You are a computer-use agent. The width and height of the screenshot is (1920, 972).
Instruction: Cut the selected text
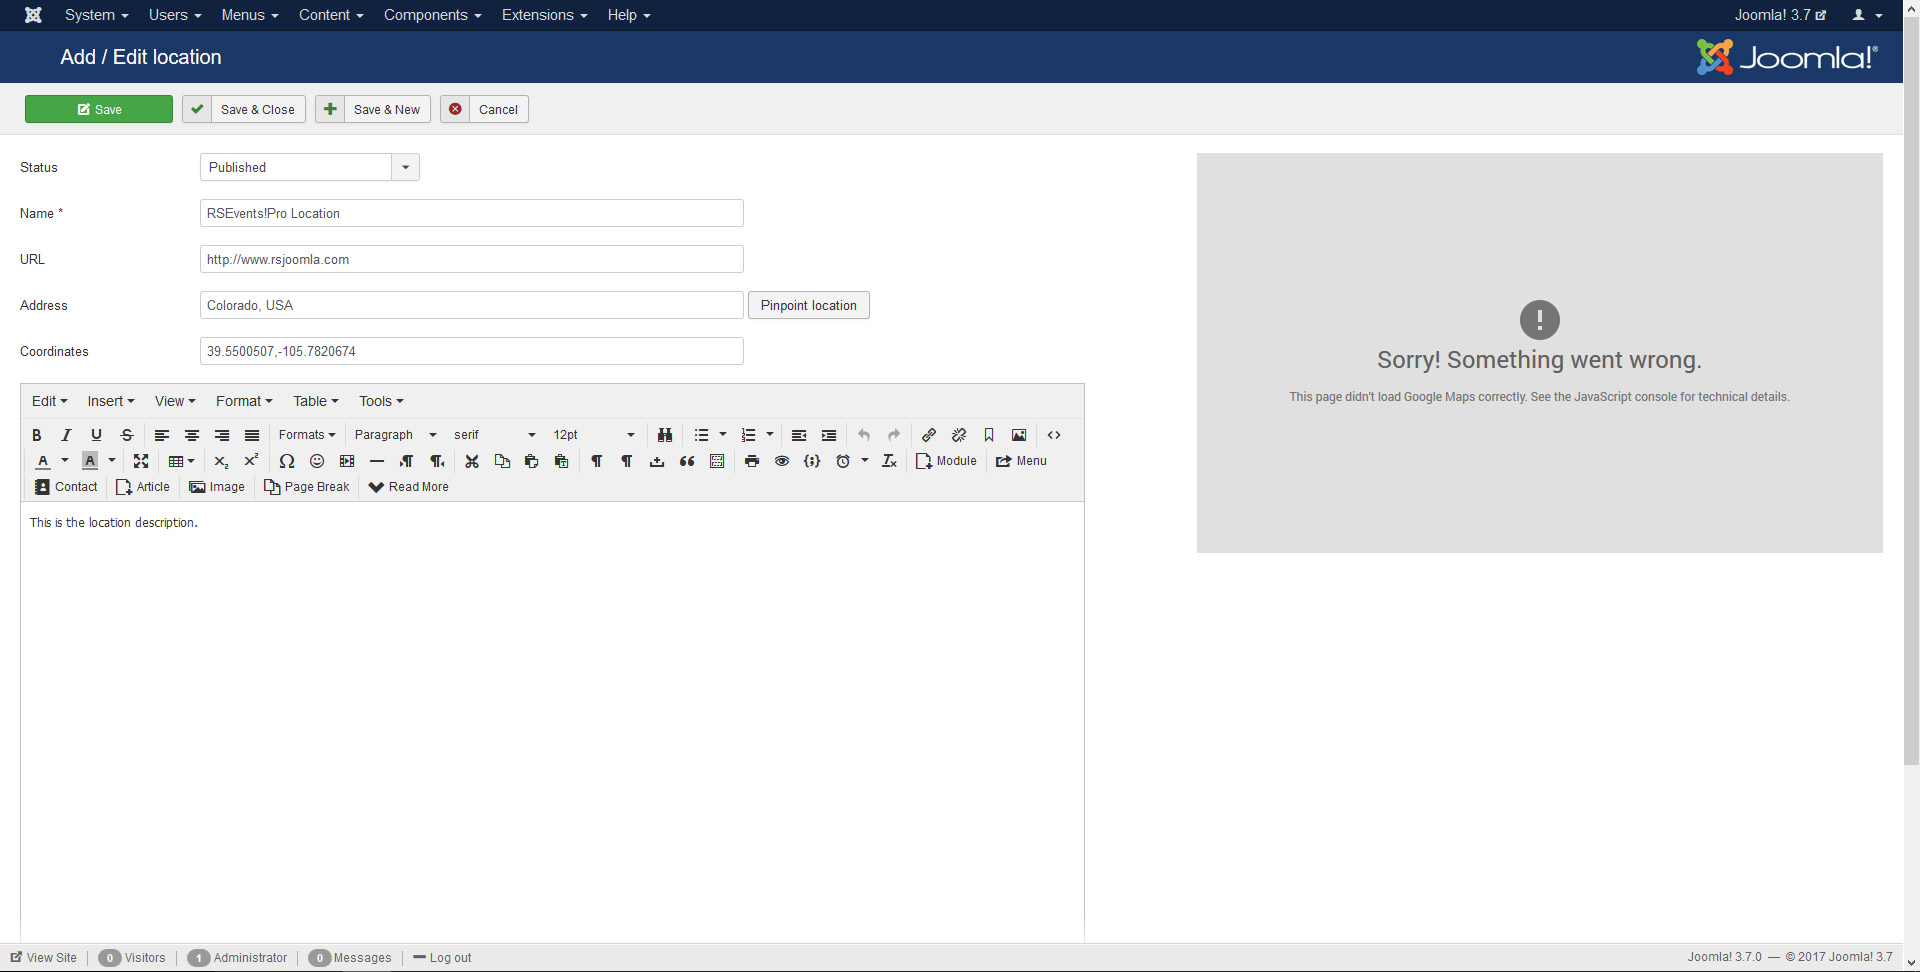point(472,461)
